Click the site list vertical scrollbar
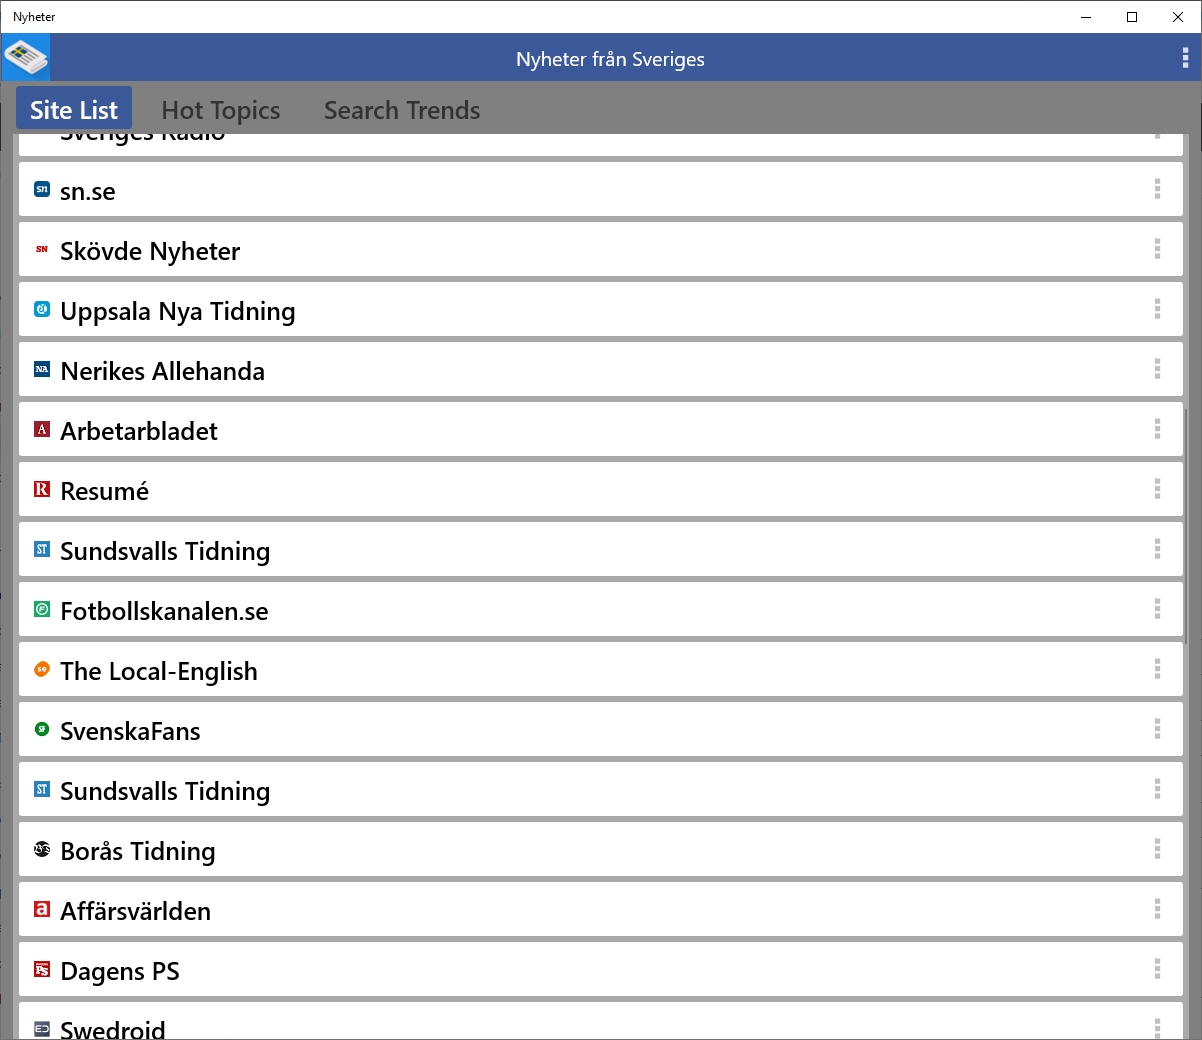The width and height of the screenshot is (1202, 1040). click(x=1186, y=525)
